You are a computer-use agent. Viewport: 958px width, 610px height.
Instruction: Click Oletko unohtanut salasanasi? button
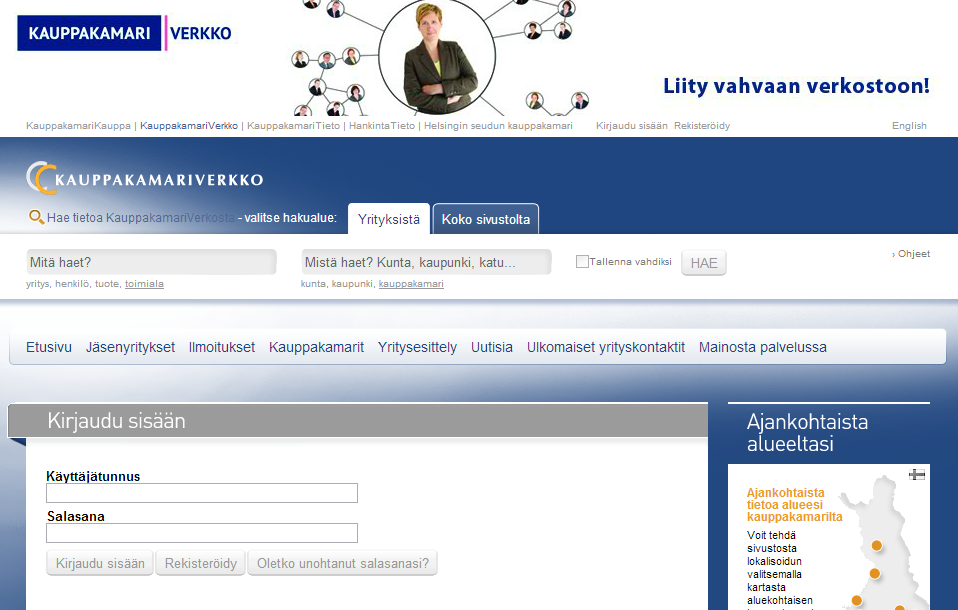pos(343,563)
